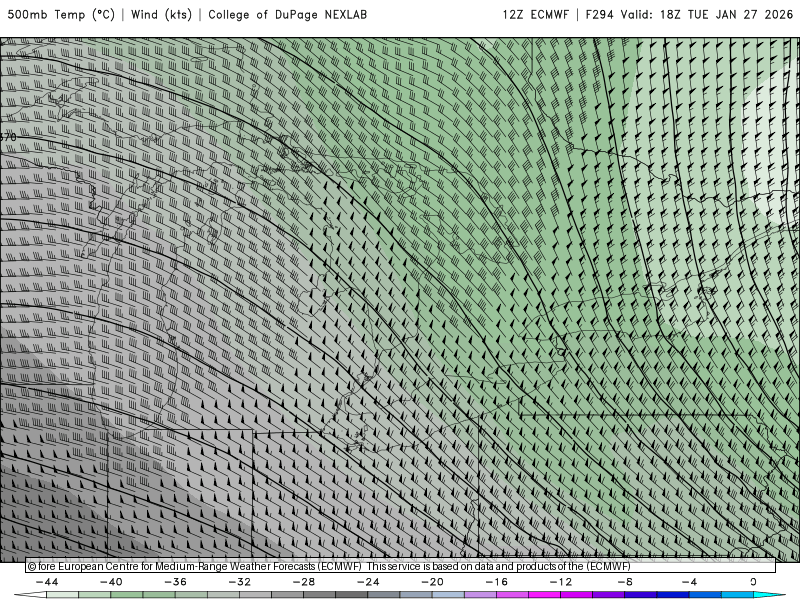The width and height of the screenshot is (800, 600).
Task: Click the '570' contour label on the map
Action: 8,137
